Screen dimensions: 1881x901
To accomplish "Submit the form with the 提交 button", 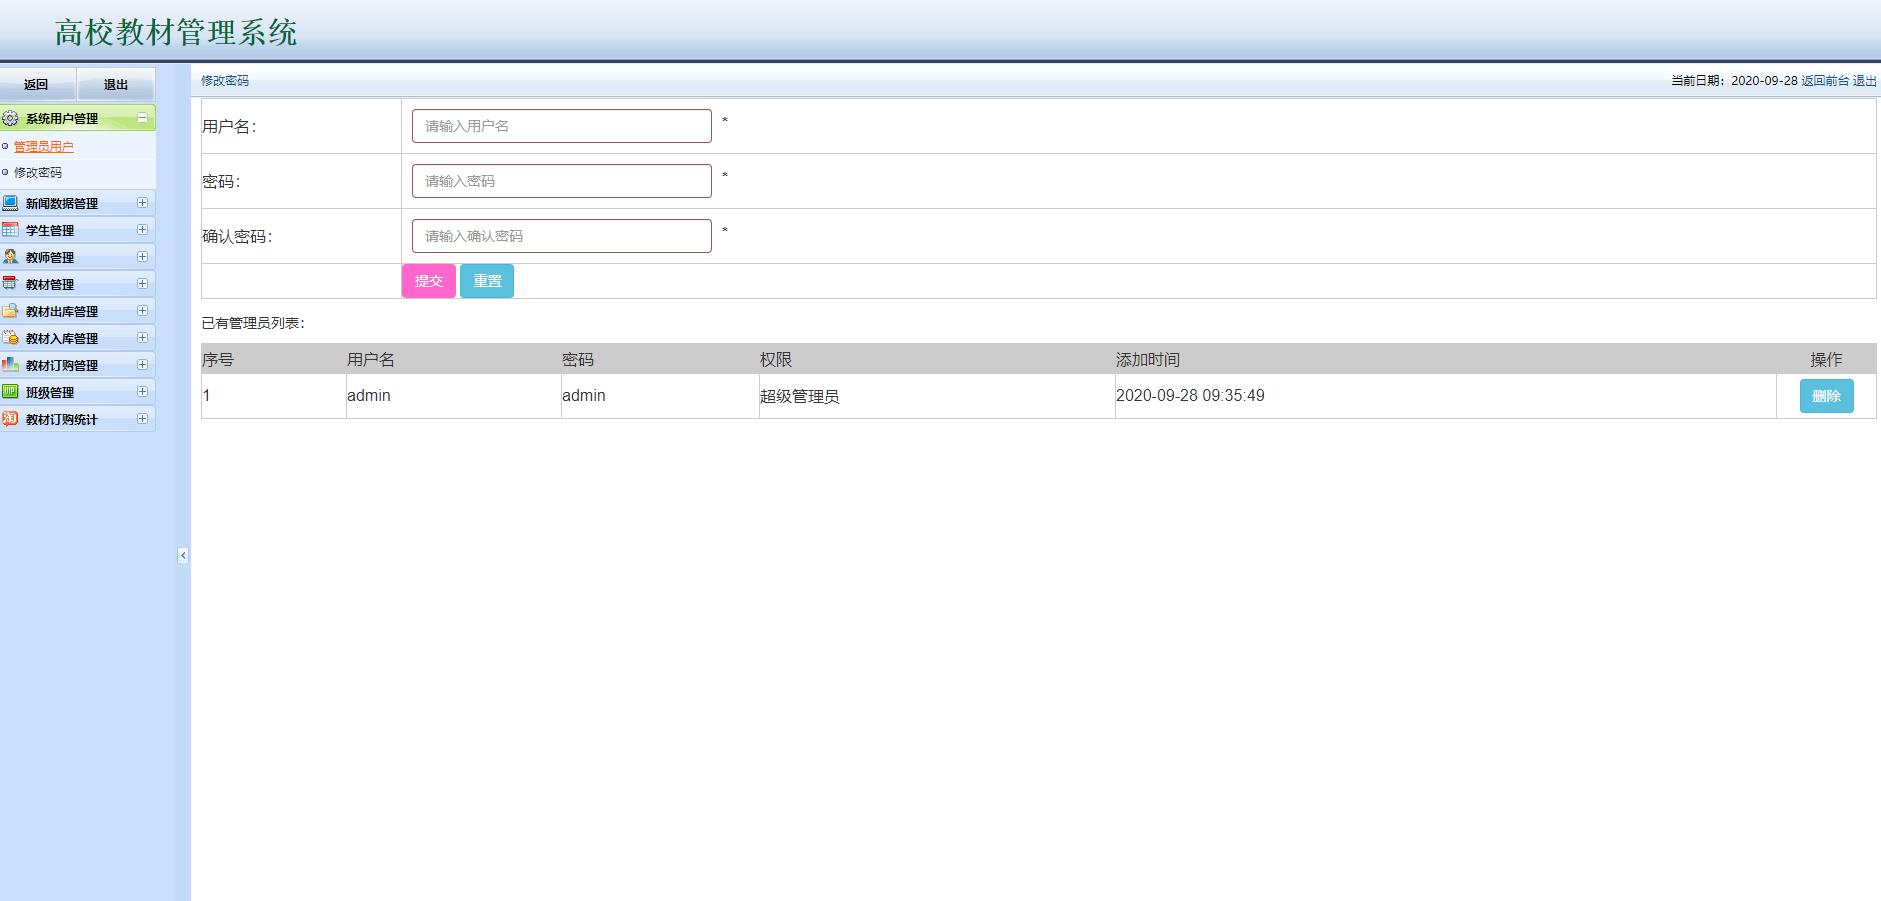I will point(428,281).
